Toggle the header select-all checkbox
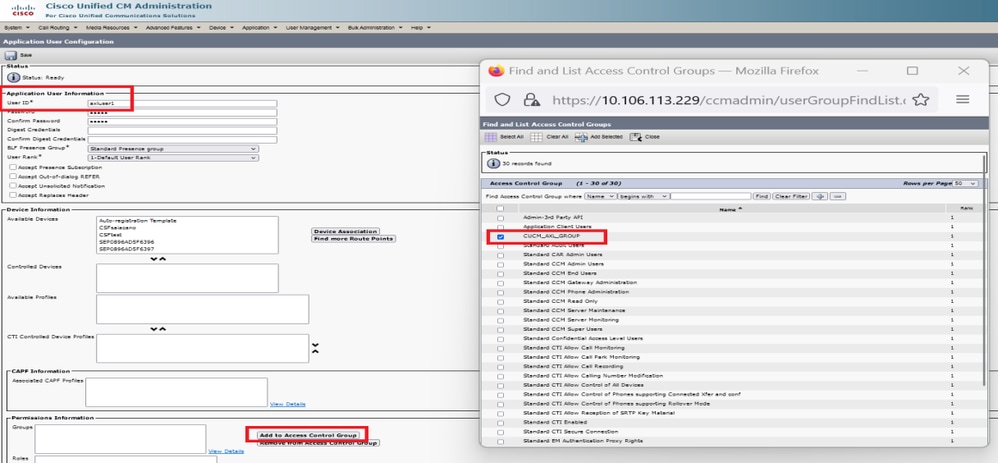Screen dimensions: 998x463 (500, 208)
